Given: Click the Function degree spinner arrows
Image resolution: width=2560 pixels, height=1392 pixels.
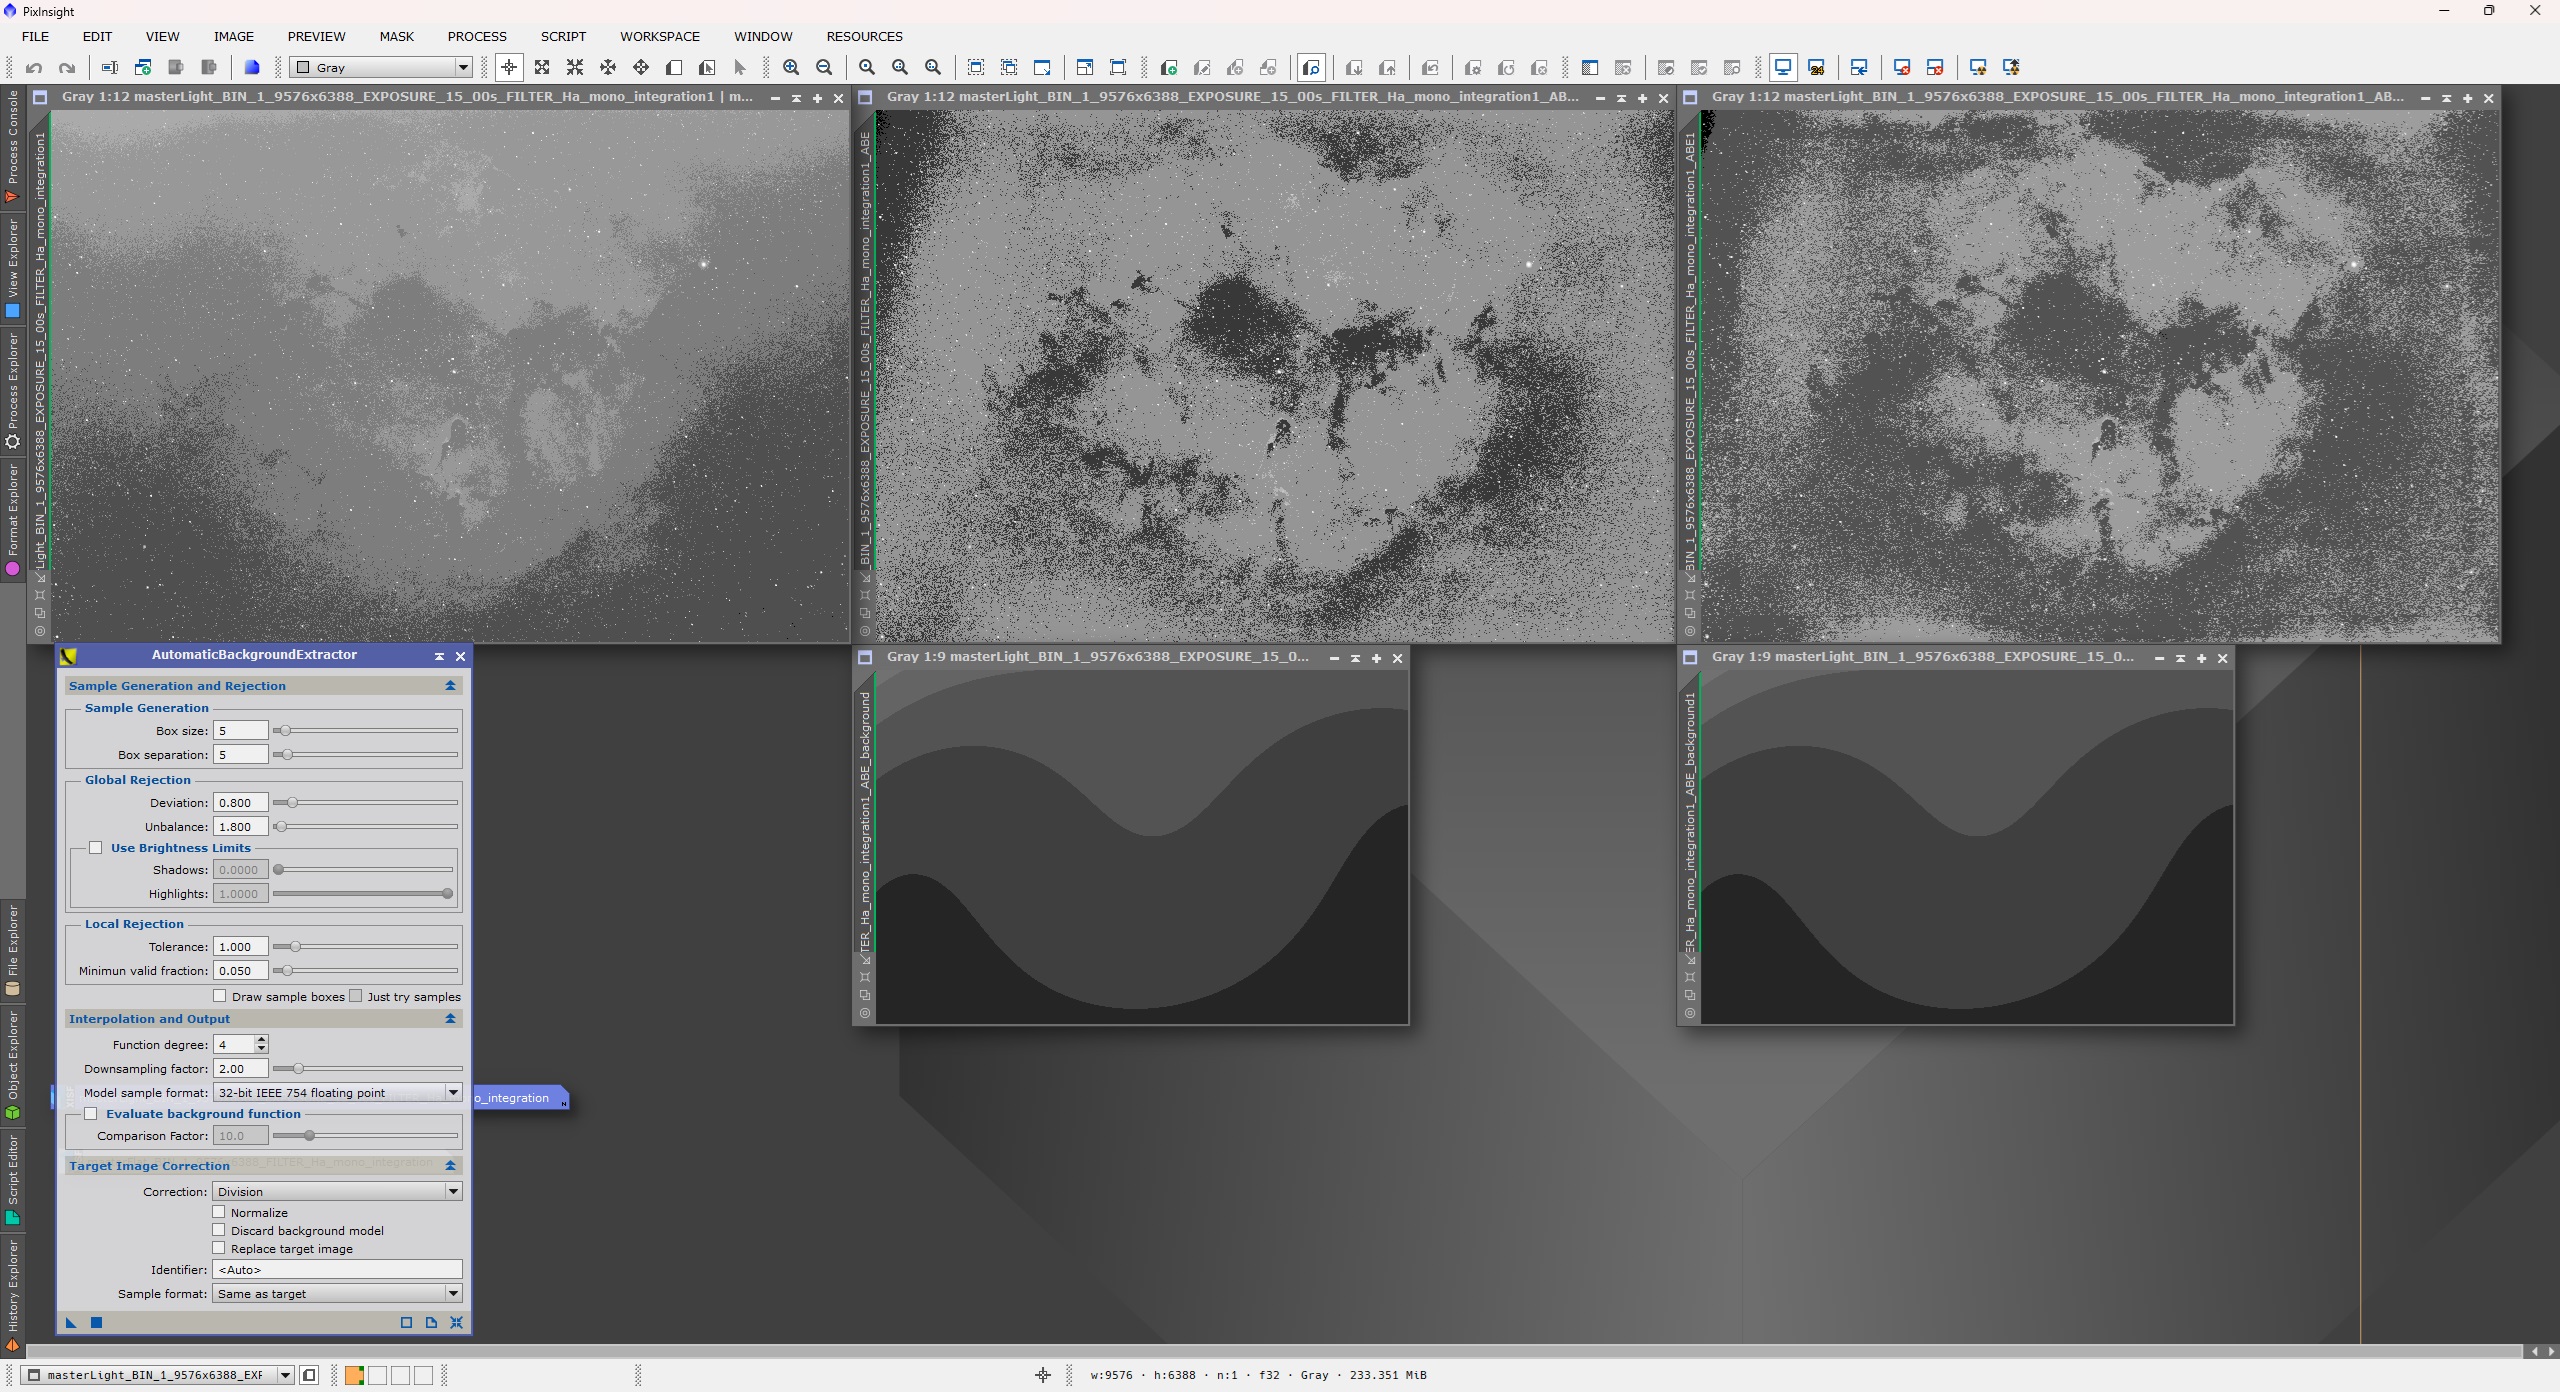Looking at the screenshot, I should click(261, 1045).
